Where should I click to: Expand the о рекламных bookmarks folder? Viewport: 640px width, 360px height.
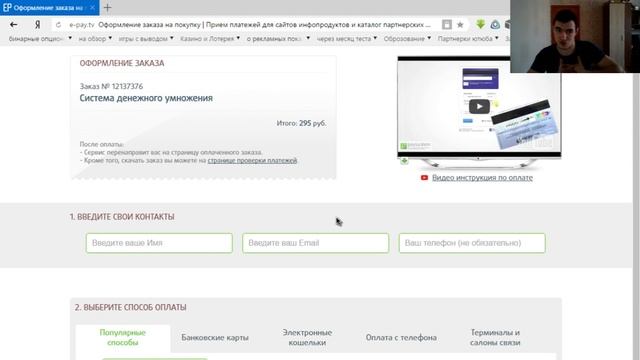tap(278, 38)
